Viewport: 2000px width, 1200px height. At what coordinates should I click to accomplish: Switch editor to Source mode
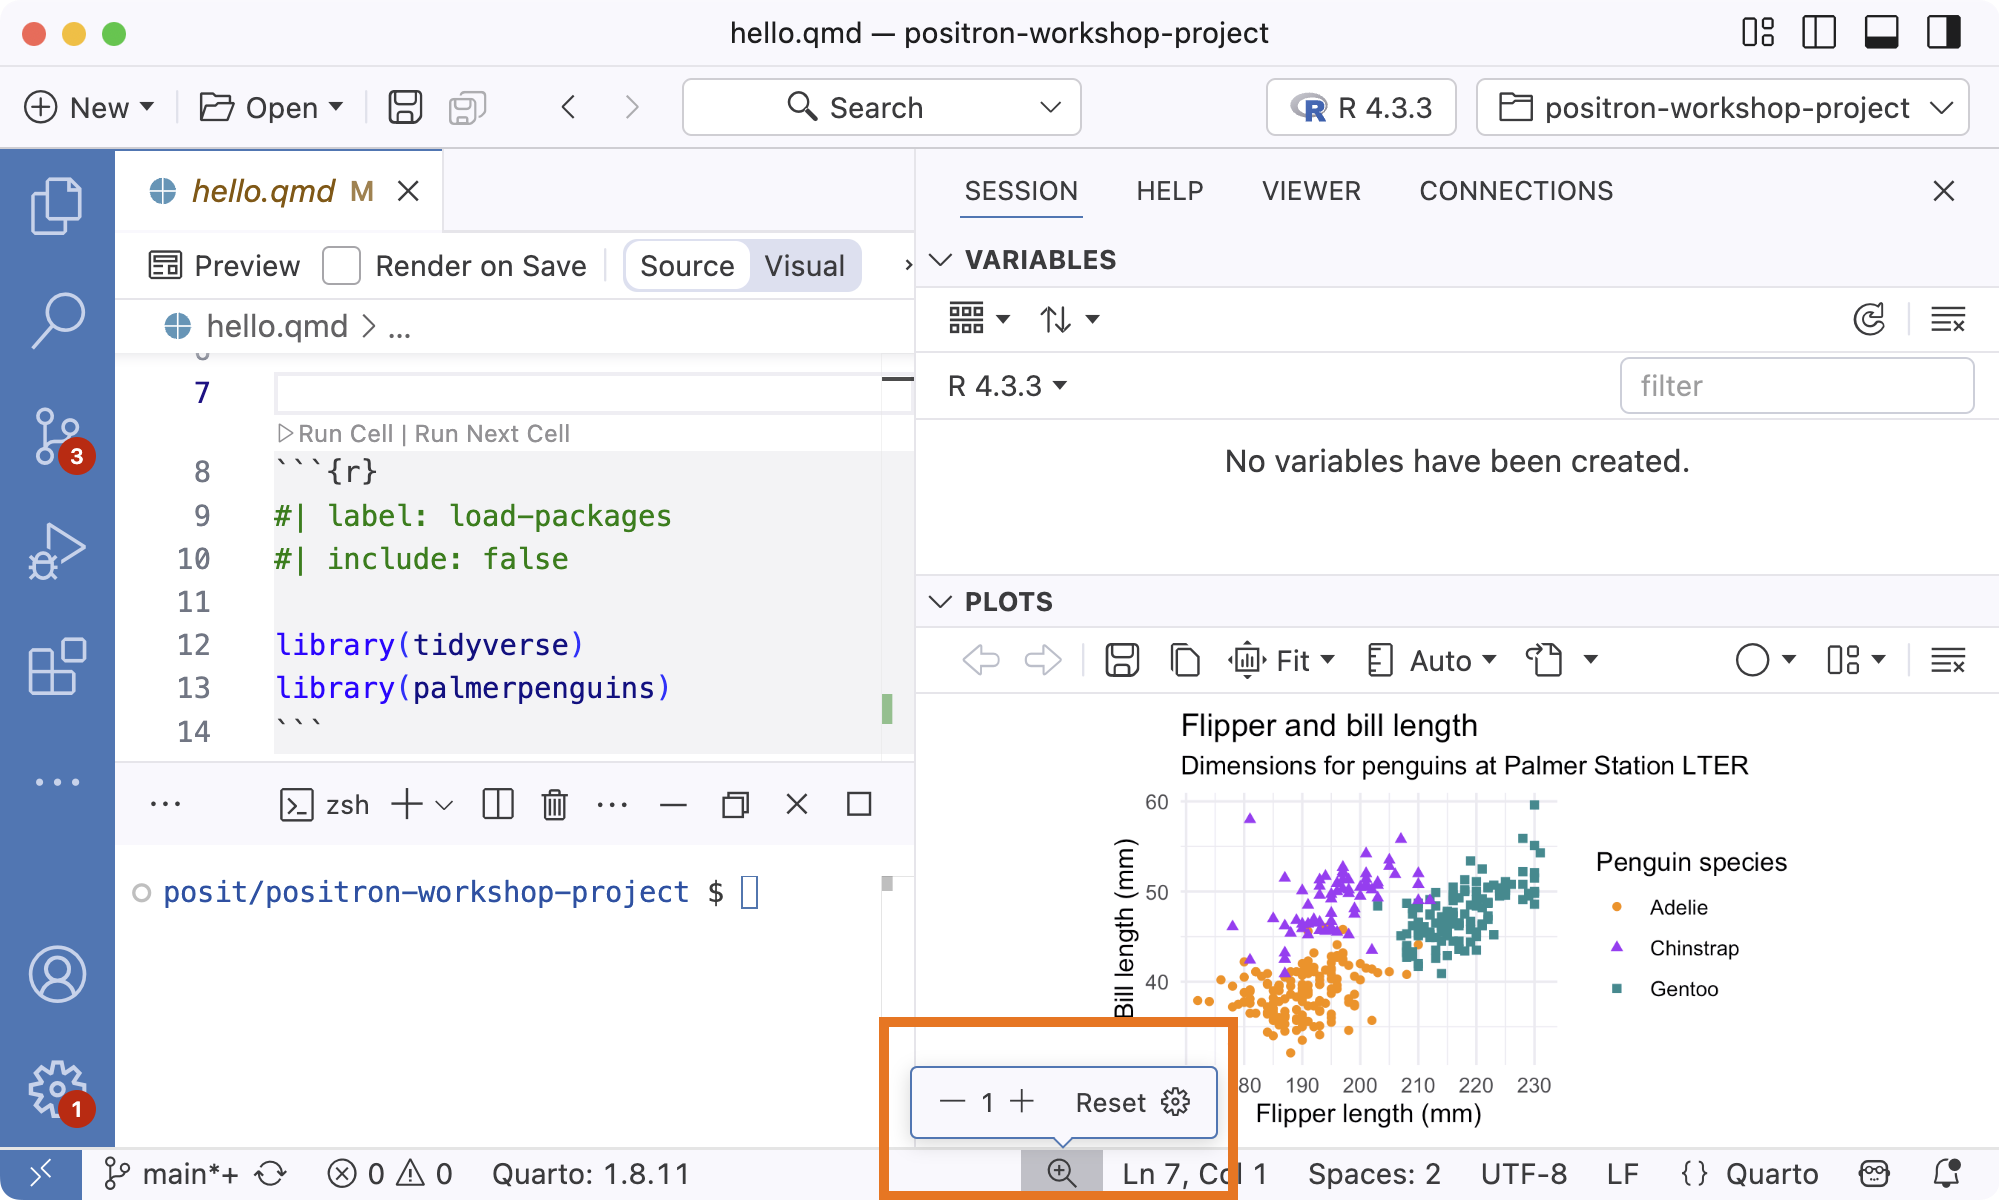(x=687, y=266)
